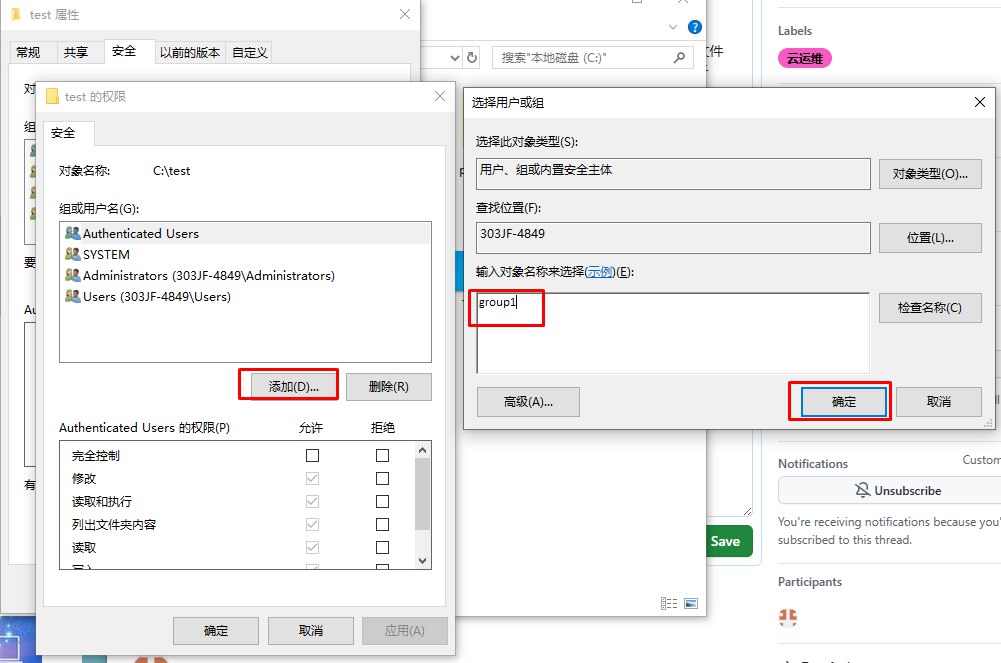Click the participant avatar
This screenshot has height=663, width=1001.
coord(788,617)
